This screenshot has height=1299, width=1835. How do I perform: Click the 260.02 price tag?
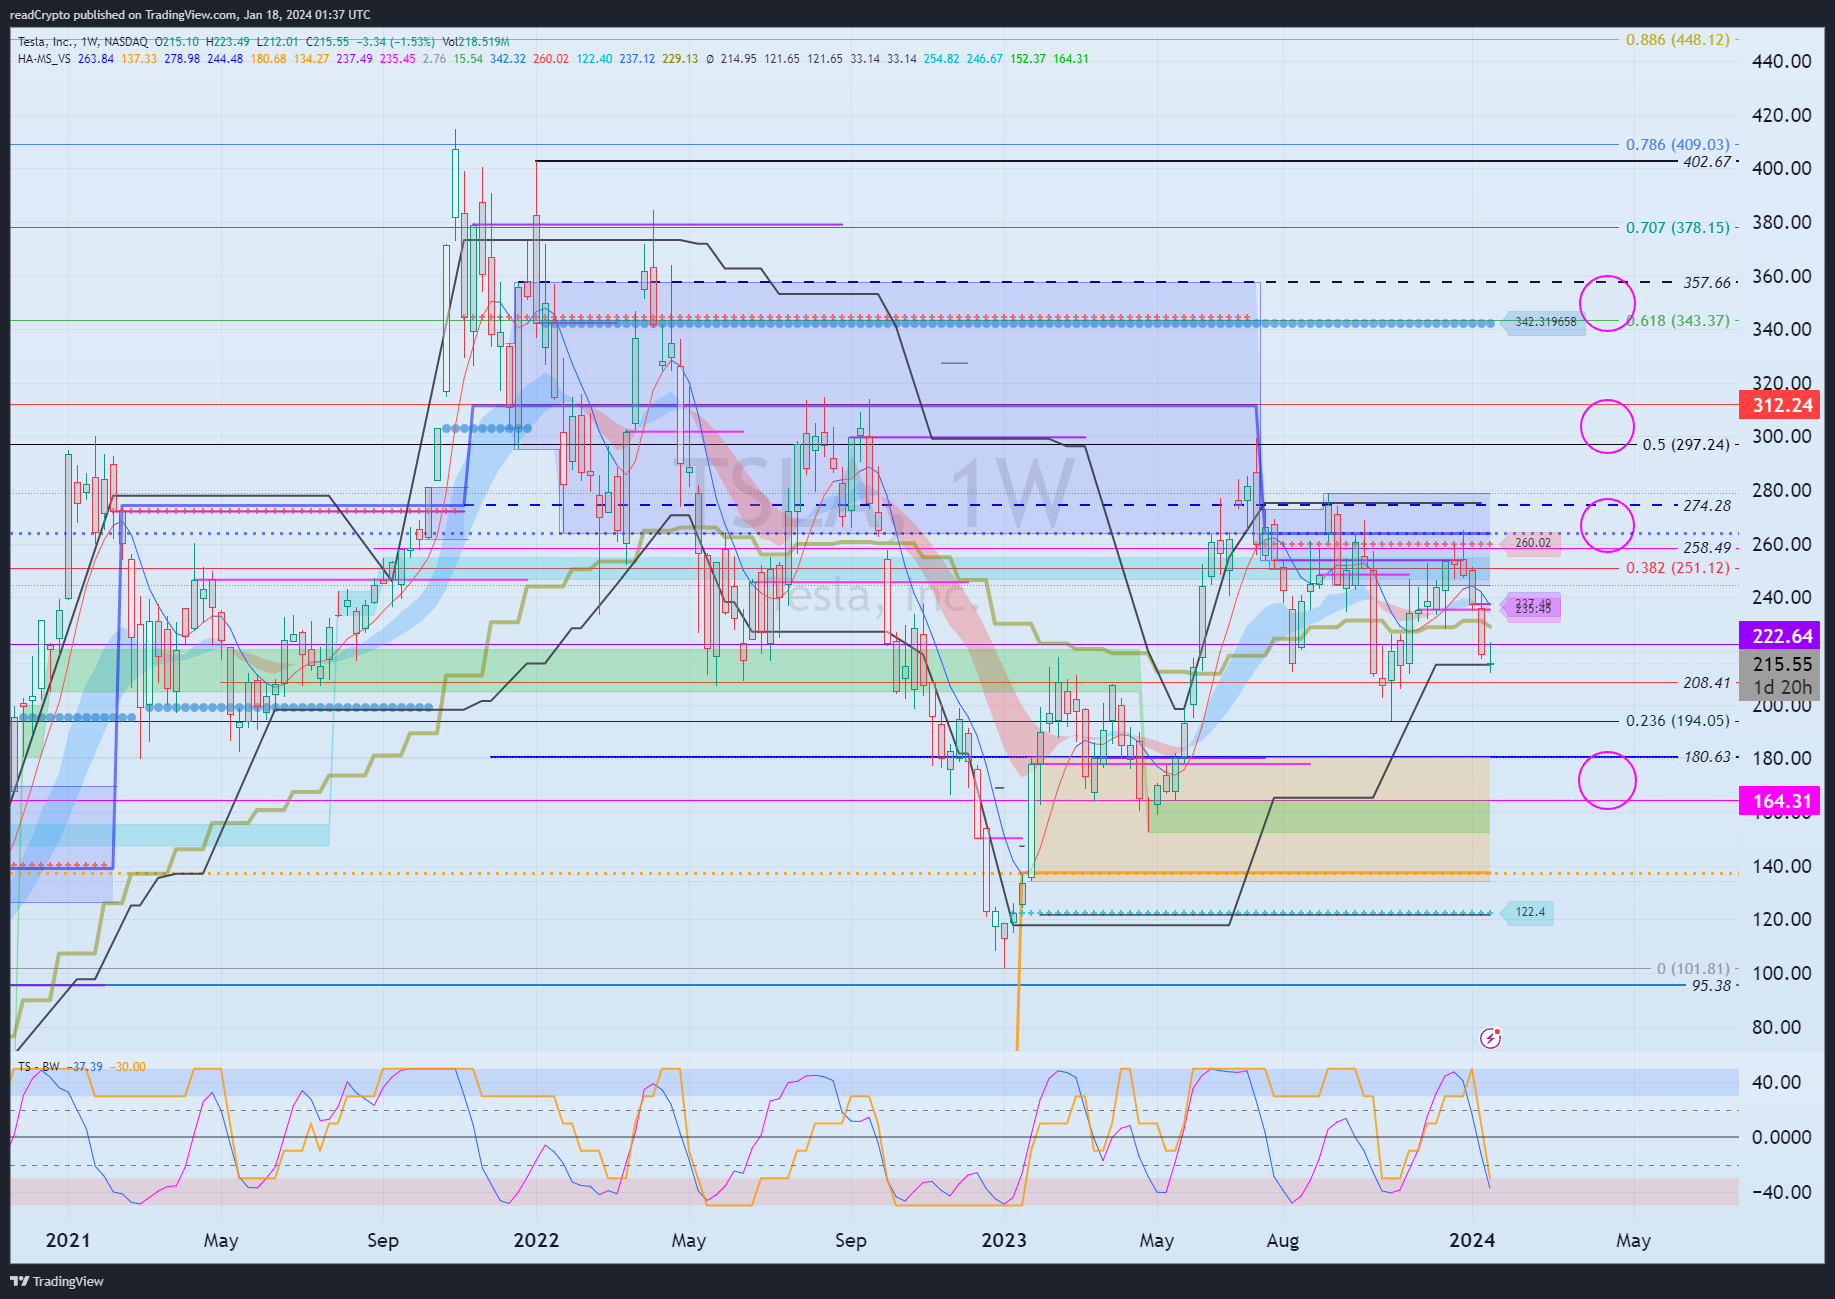tap(1532, 543)
